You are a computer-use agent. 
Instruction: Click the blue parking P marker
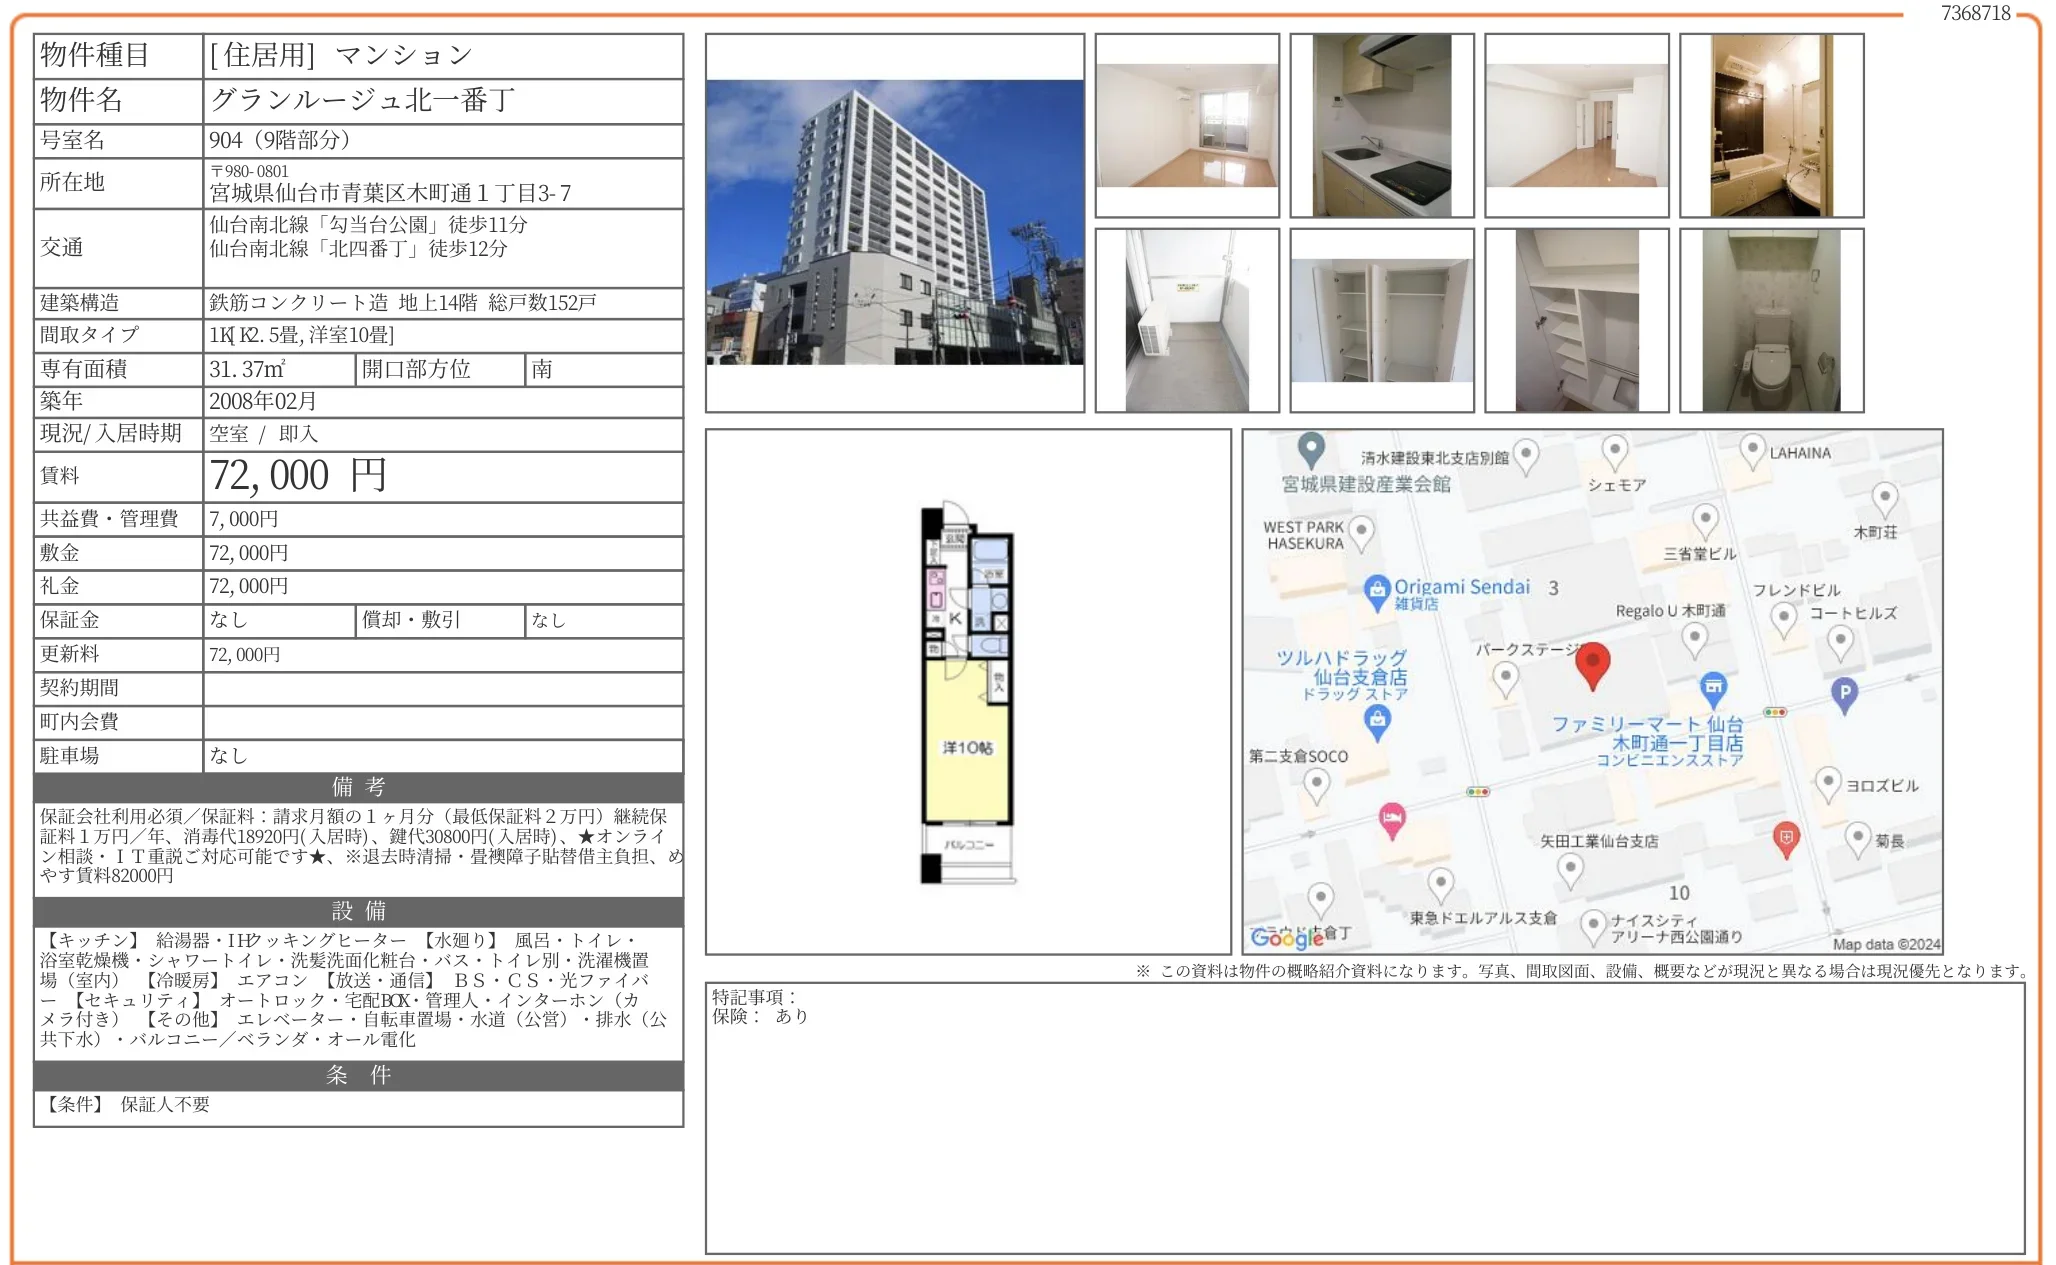point(1844,693)
